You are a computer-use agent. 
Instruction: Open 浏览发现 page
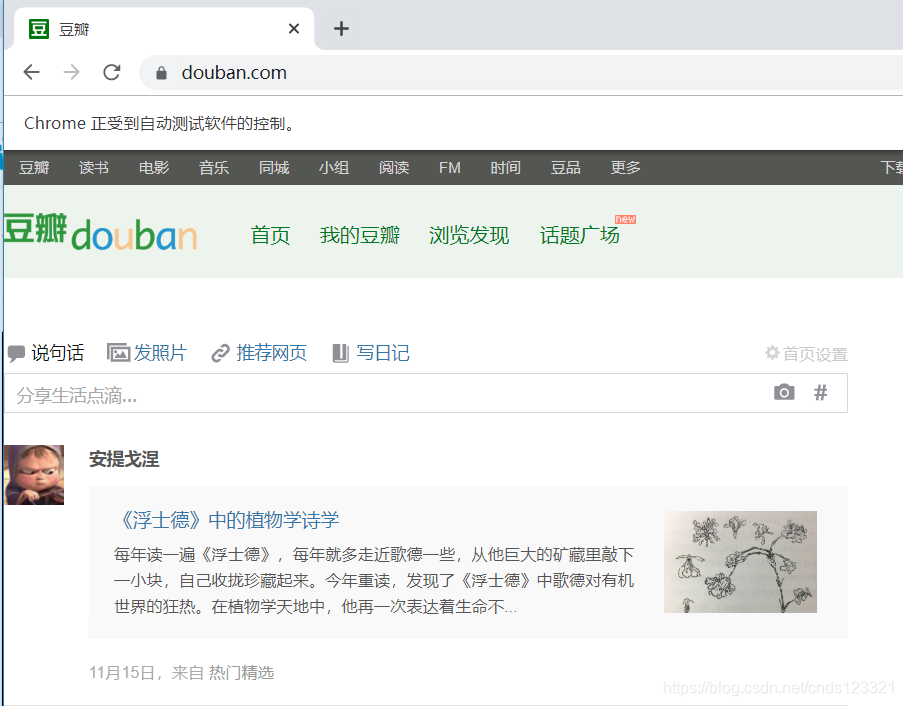pos(469,235)
